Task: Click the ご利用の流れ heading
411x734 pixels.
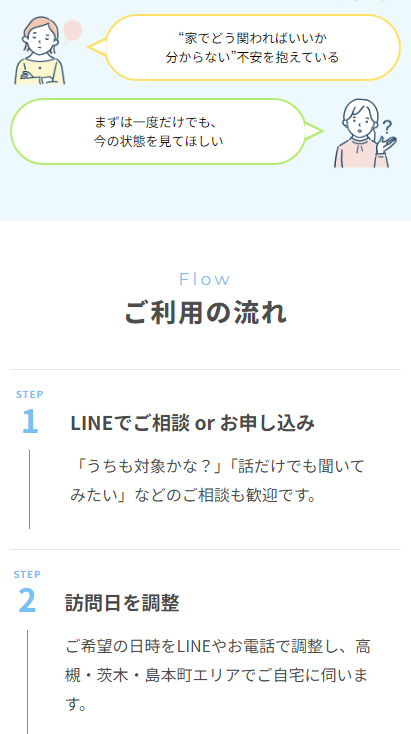Action: pyautogui.click(x=206, y=313)
